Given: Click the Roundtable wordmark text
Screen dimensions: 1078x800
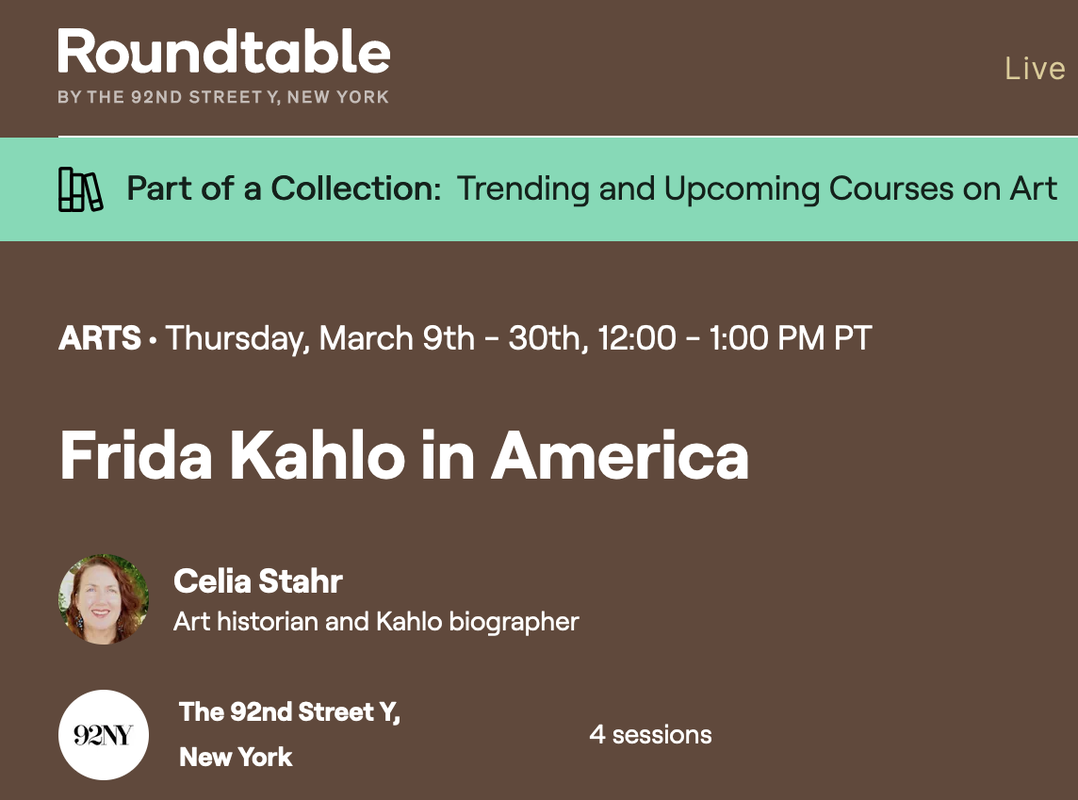Looking at the screenshot, I should [x=223, y=52].
